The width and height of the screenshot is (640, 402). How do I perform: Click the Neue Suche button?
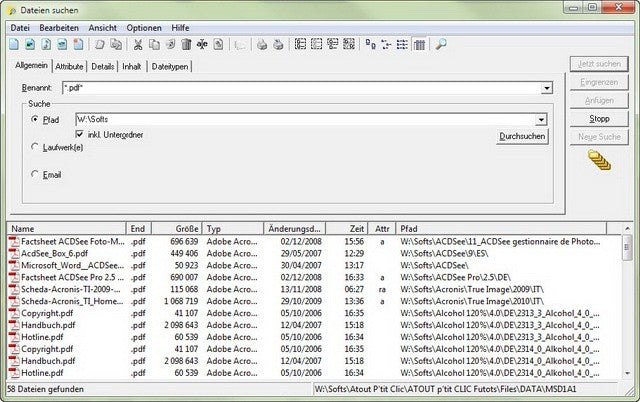pyautogui.click(x=599, y=137)
